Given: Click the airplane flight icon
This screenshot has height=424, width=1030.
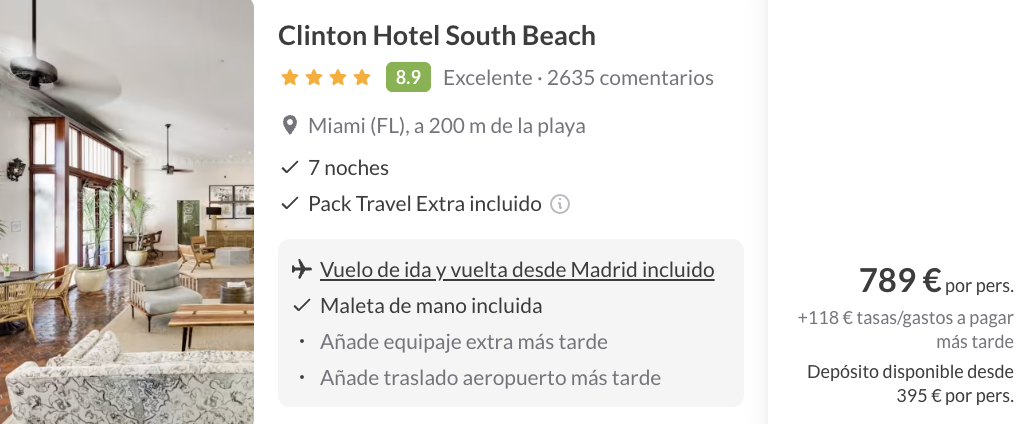Looking at the screenshot, I should point(299,270).
